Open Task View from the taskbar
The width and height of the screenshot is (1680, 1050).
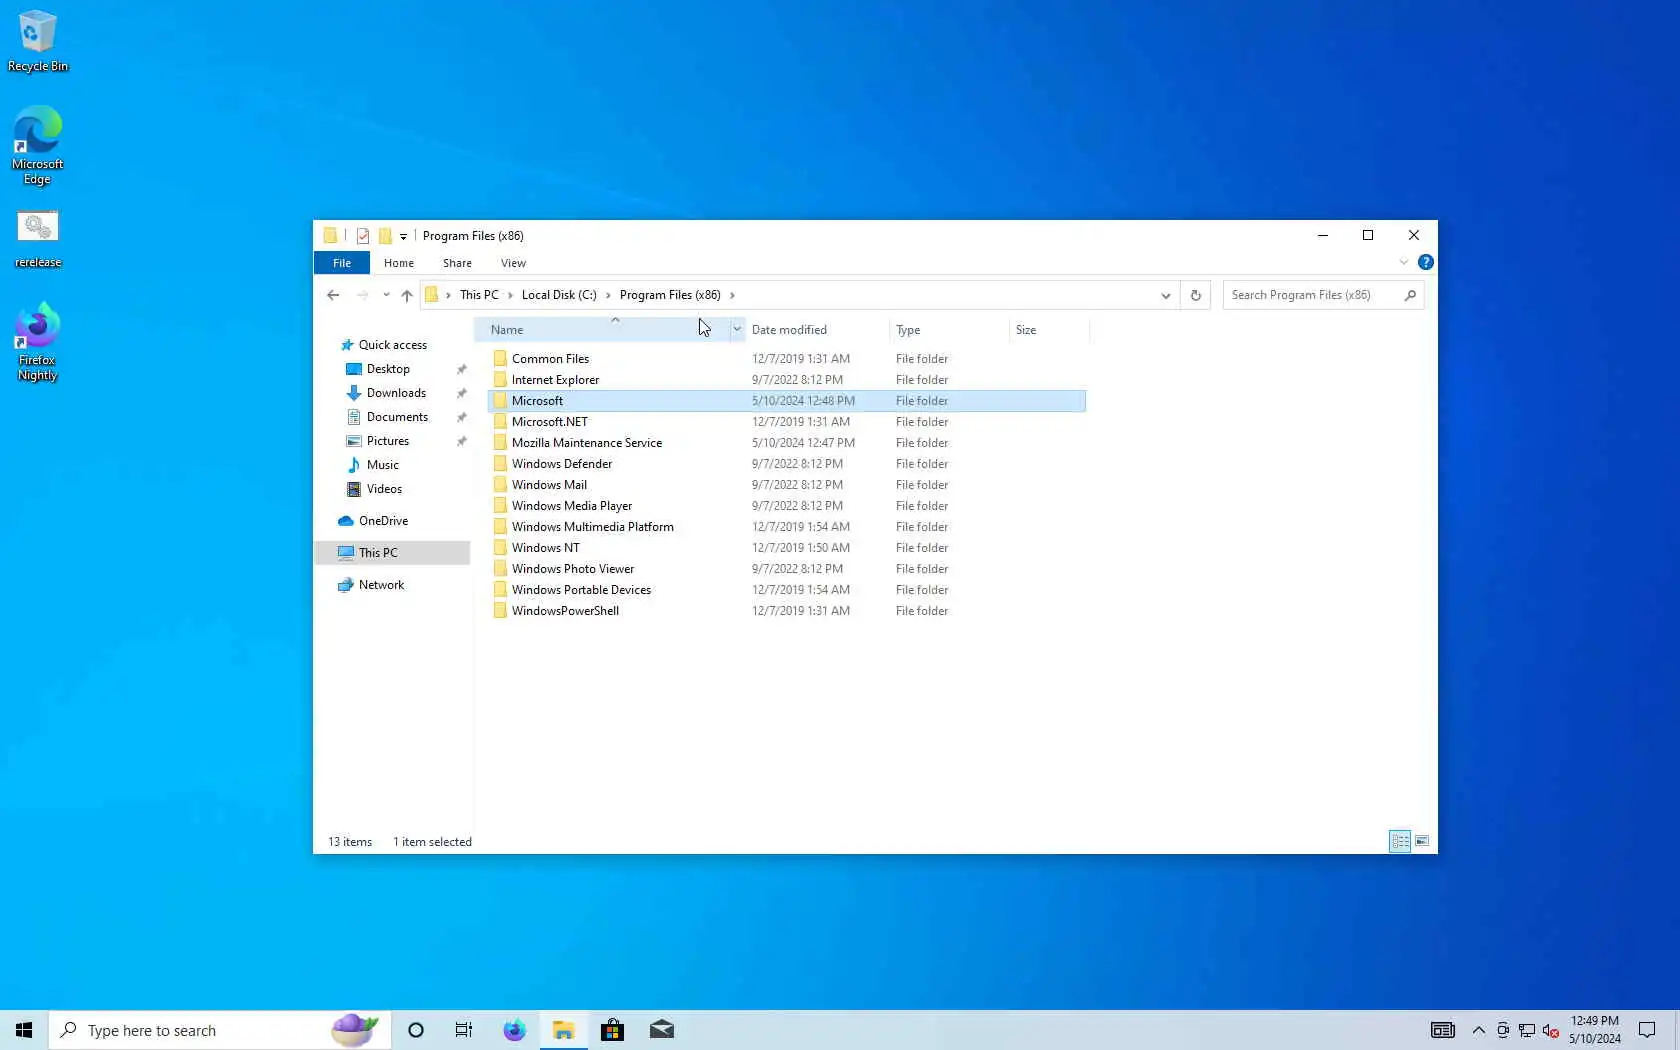(464, 1030)
